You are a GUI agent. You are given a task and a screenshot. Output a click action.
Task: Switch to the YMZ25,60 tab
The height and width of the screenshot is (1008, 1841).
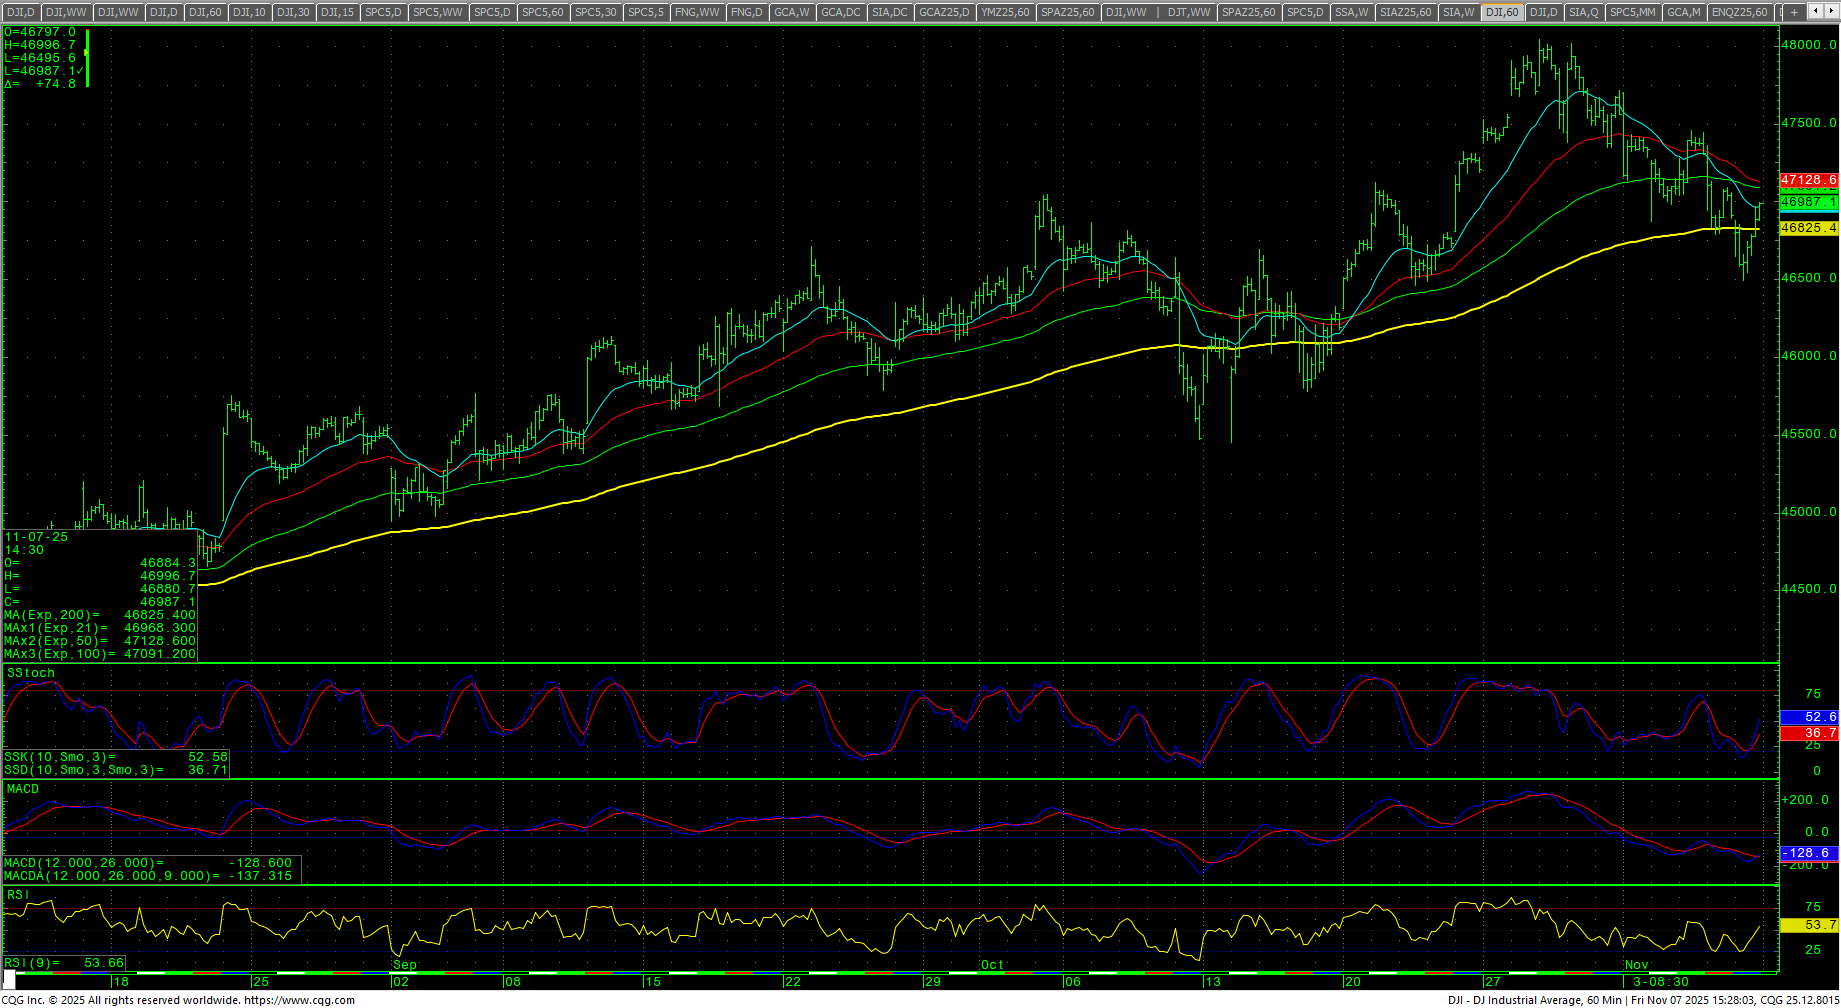1005,12
